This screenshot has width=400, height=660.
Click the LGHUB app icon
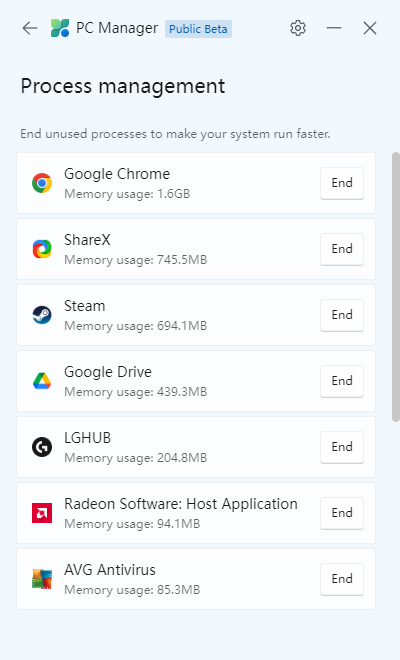coord(42,447)
